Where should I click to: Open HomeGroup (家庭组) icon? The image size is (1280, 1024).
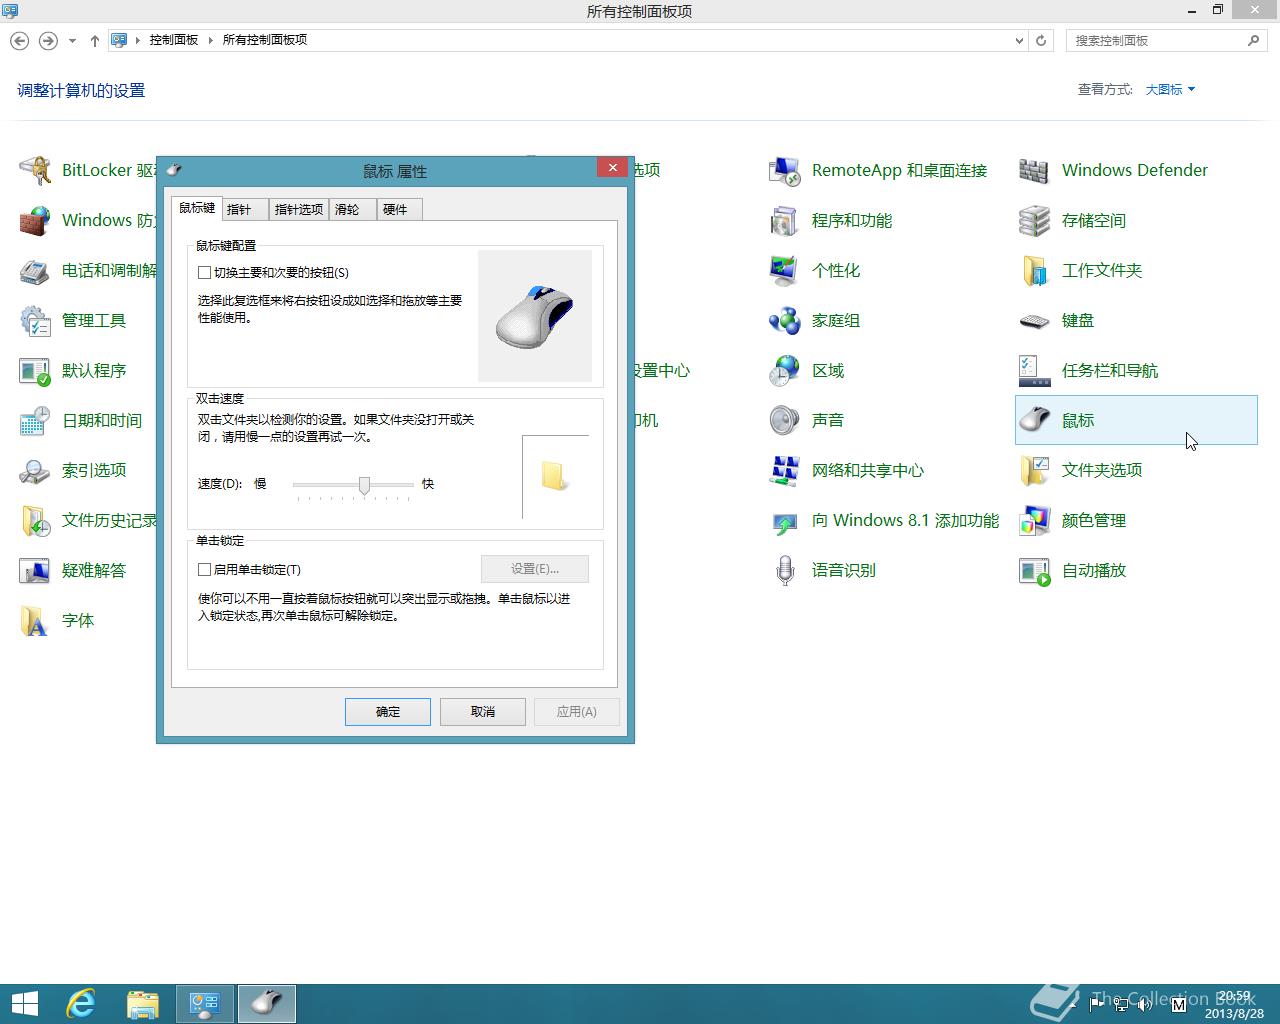coord(785,320)
